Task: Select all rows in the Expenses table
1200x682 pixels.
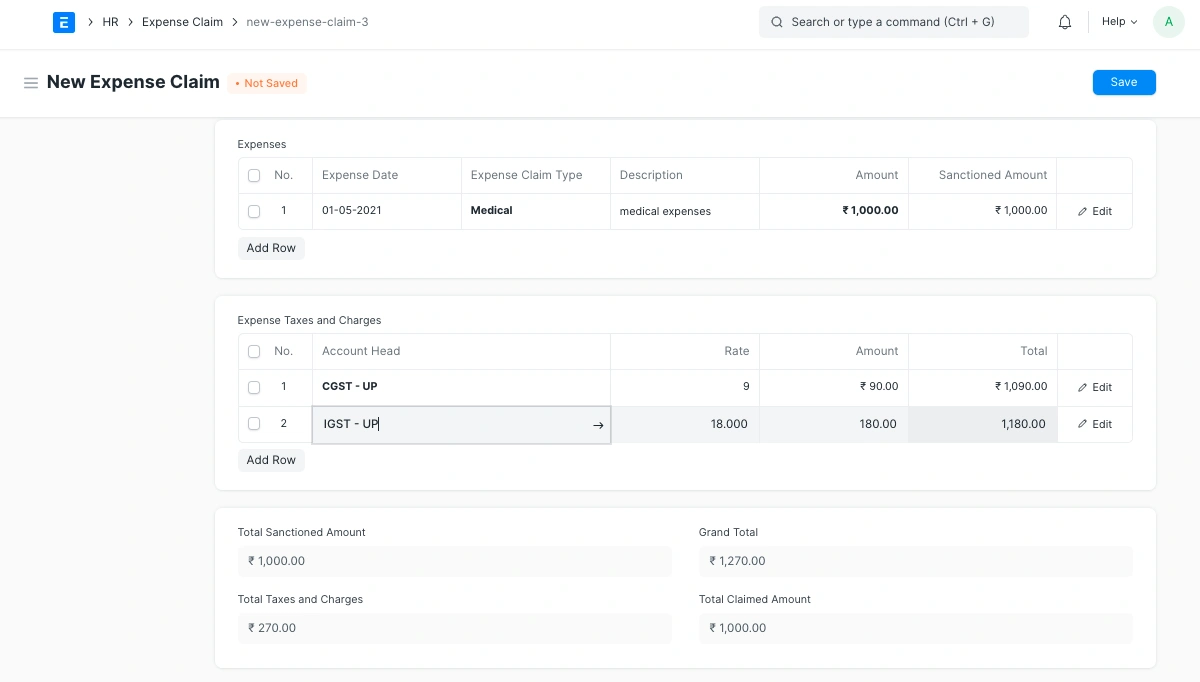Action: (253, 174)
